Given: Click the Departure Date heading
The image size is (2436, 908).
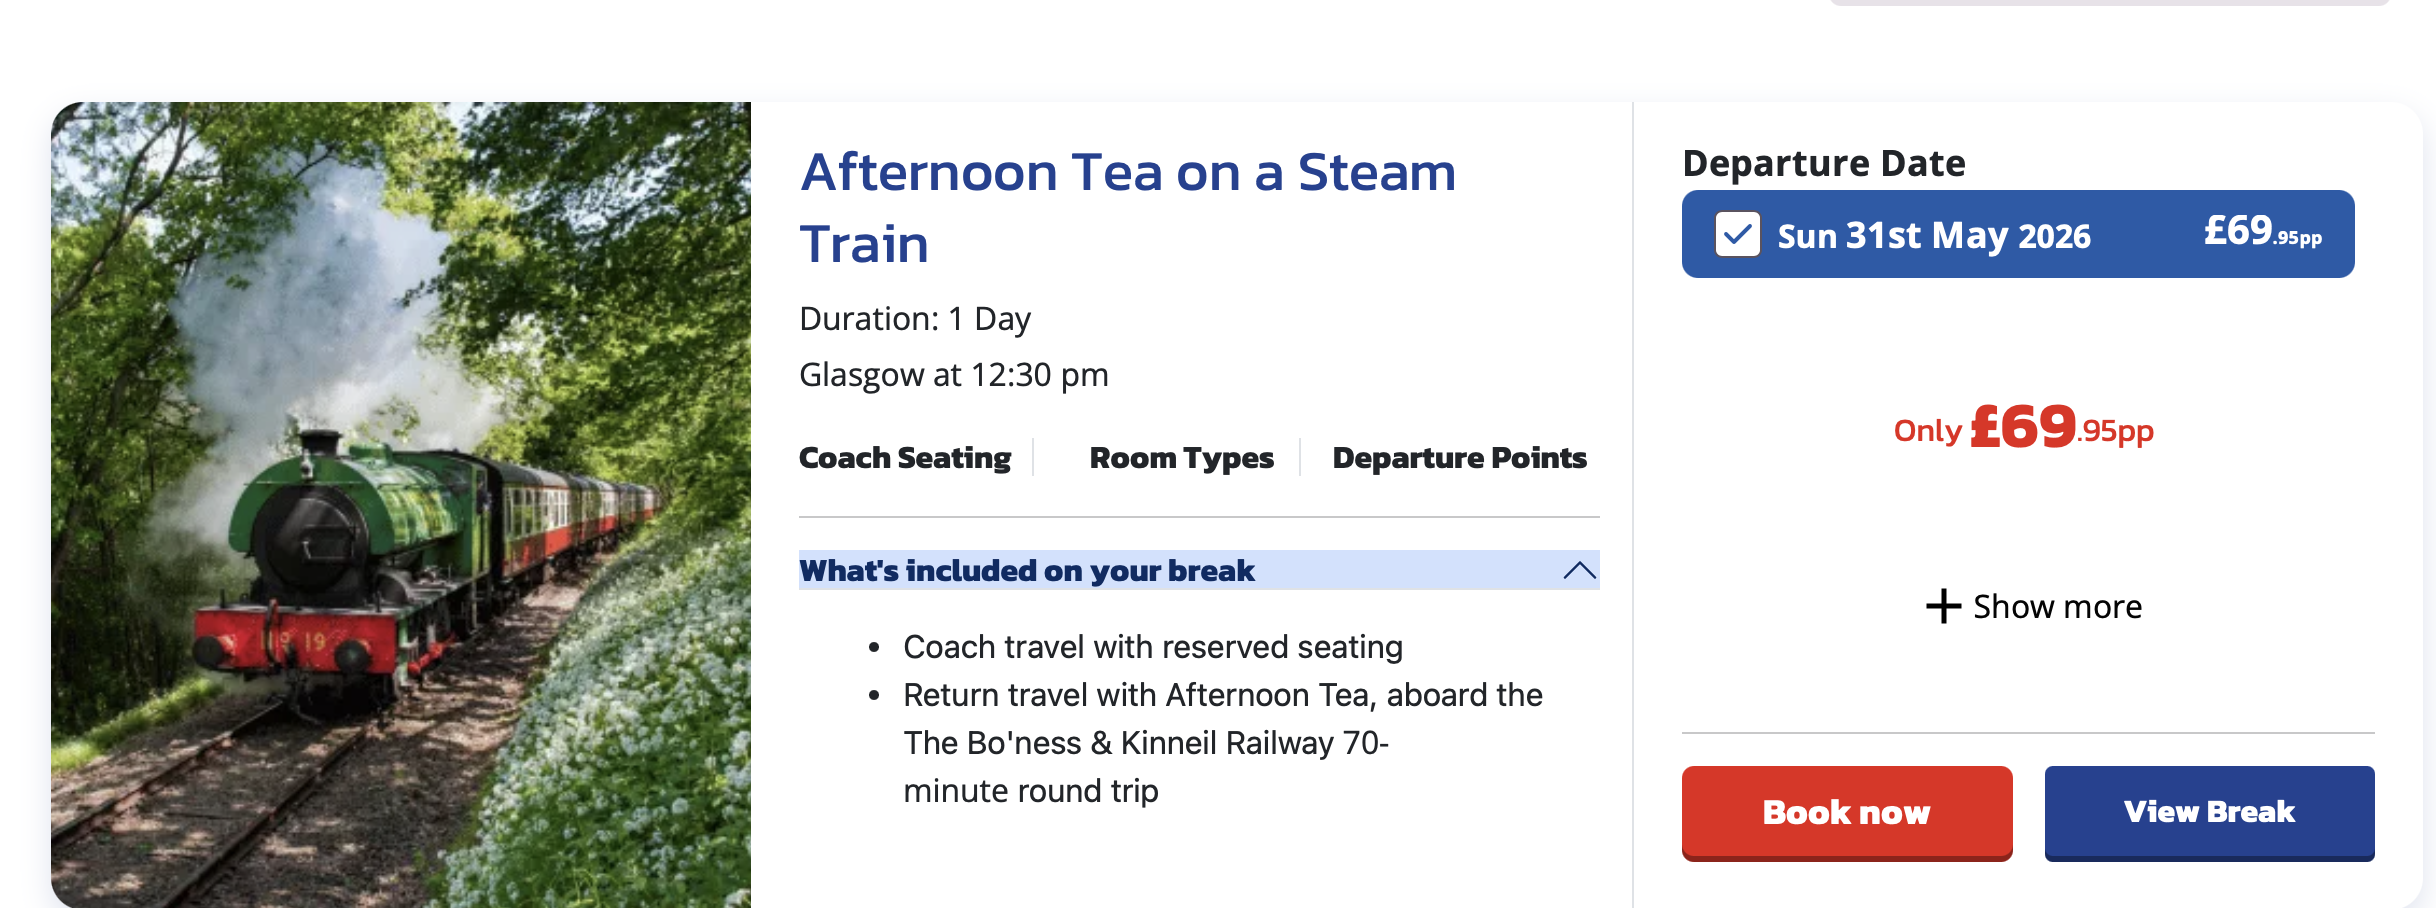Looking at the screenshot, I should 1823,163.
